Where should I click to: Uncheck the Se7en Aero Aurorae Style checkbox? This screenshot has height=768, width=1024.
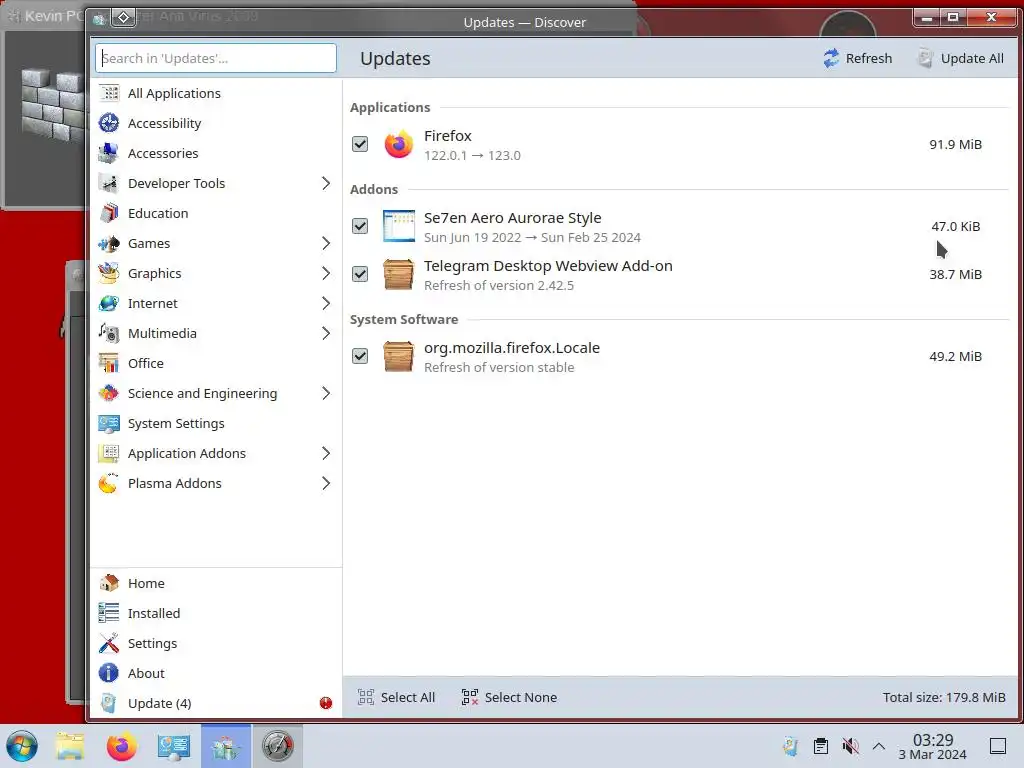pyautogui.click(x=360, y=226)
